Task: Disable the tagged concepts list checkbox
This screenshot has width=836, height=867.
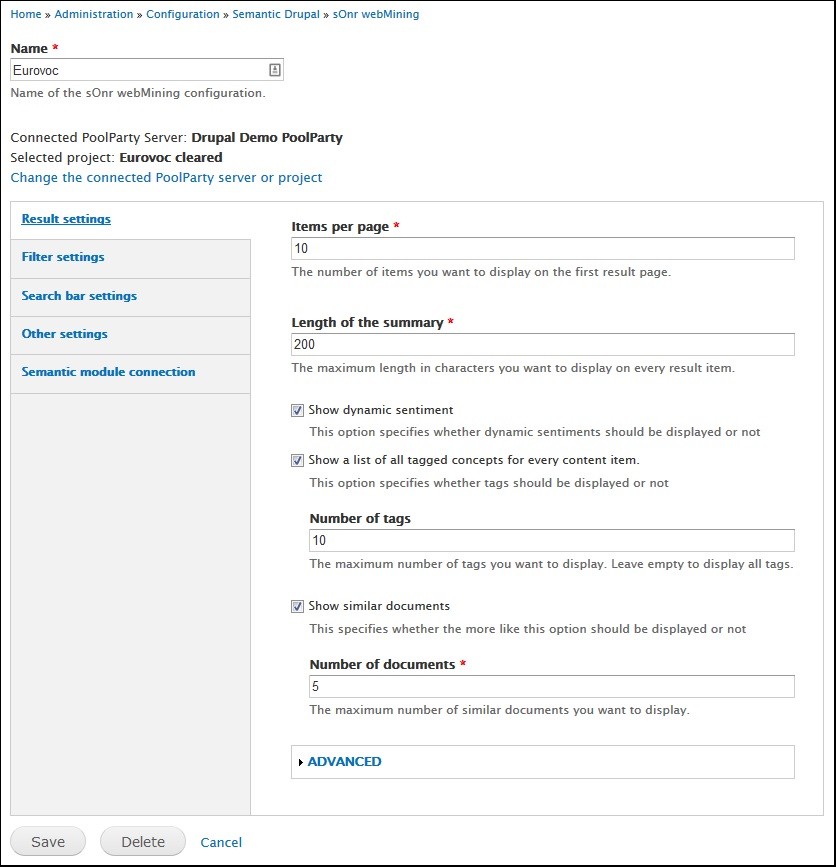Action: [297, 460]
